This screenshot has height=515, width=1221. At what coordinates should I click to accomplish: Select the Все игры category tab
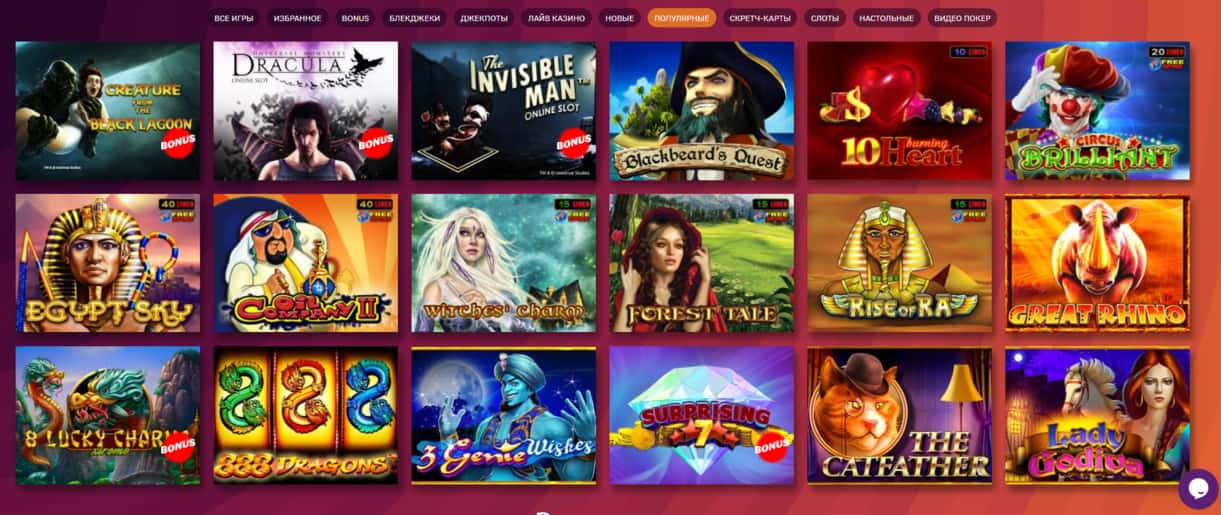coord(234,18)
